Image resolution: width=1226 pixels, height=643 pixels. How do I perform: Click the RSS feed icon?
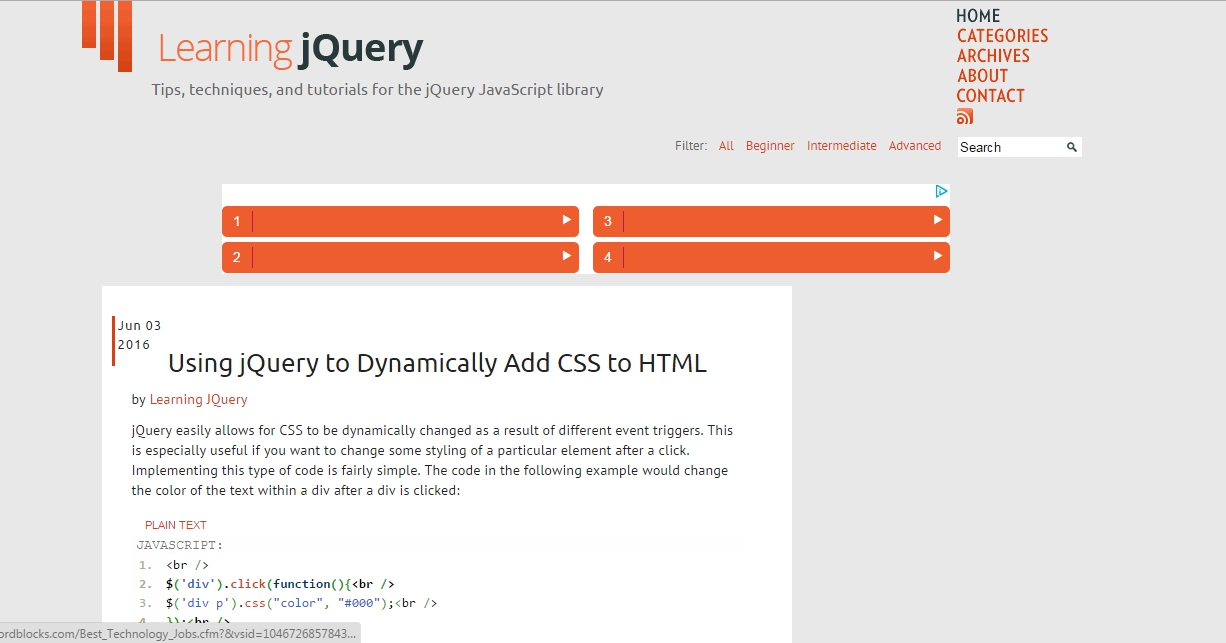(964, 115)
